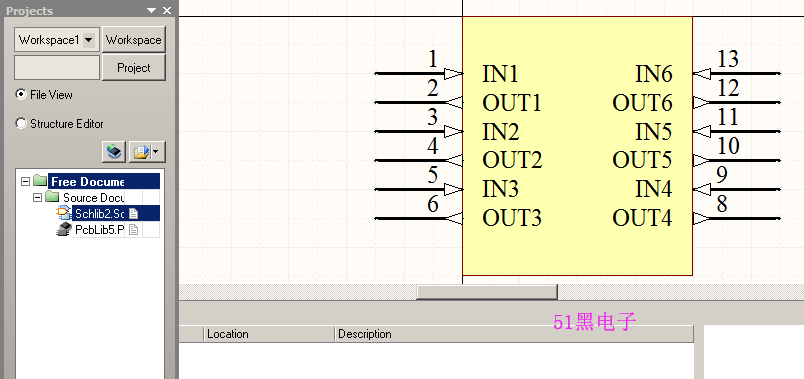Viewport: 804px width, 379px height.
Task: Click pin number 8 on the component
Action: coord(722,204)
